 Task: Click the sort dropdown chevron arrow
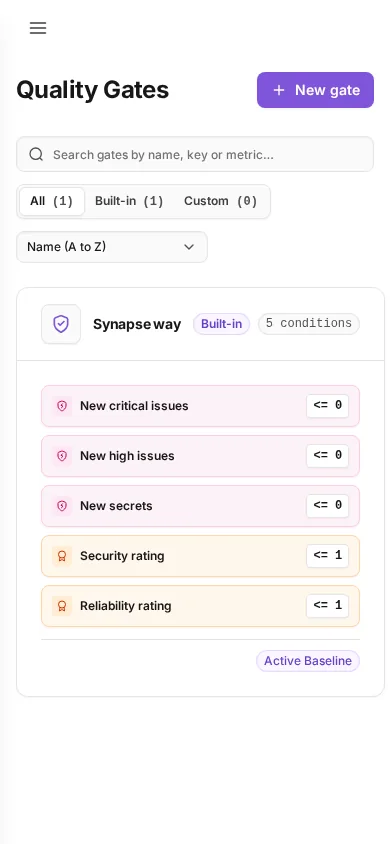pos(189,247)
